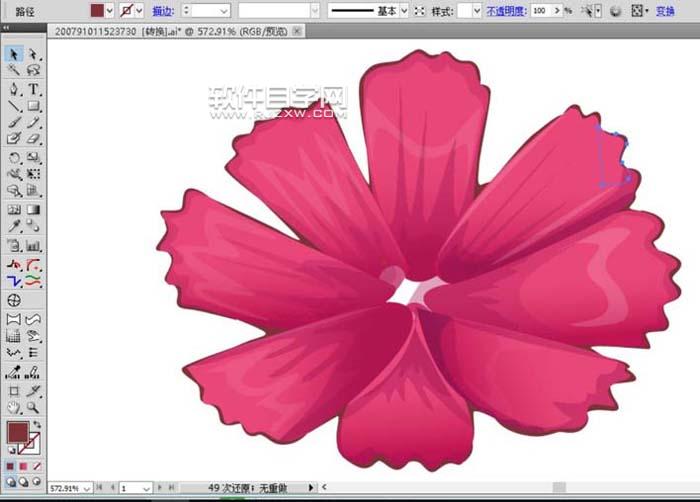700x502 pixels.
Task: Set paint mode to None
Action: tap(38, 465)
